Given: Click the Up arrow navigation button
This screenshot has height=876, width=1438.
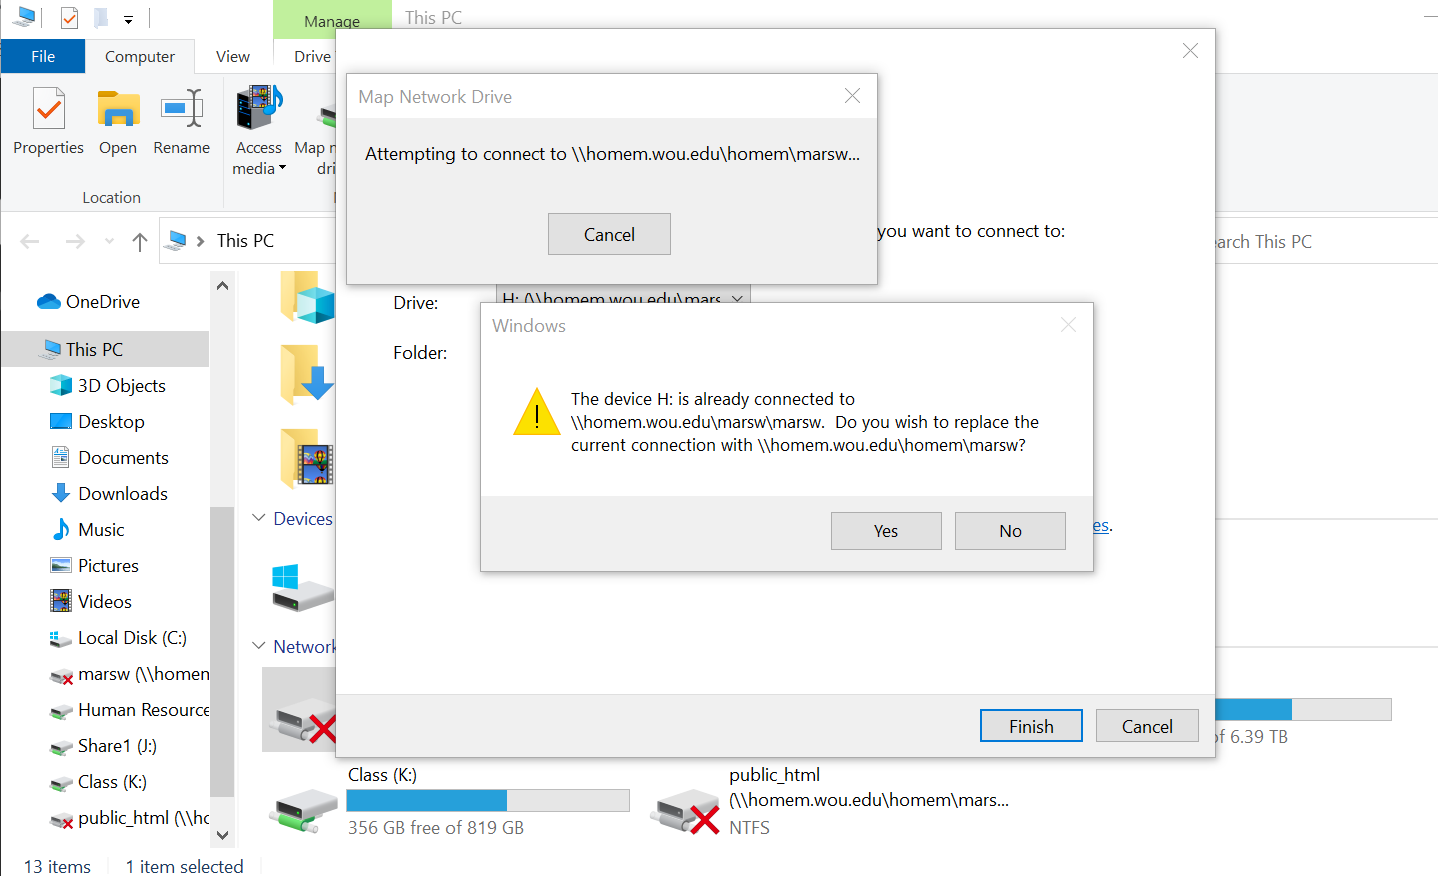Looking at the screenshot, I should pos(140,241).
